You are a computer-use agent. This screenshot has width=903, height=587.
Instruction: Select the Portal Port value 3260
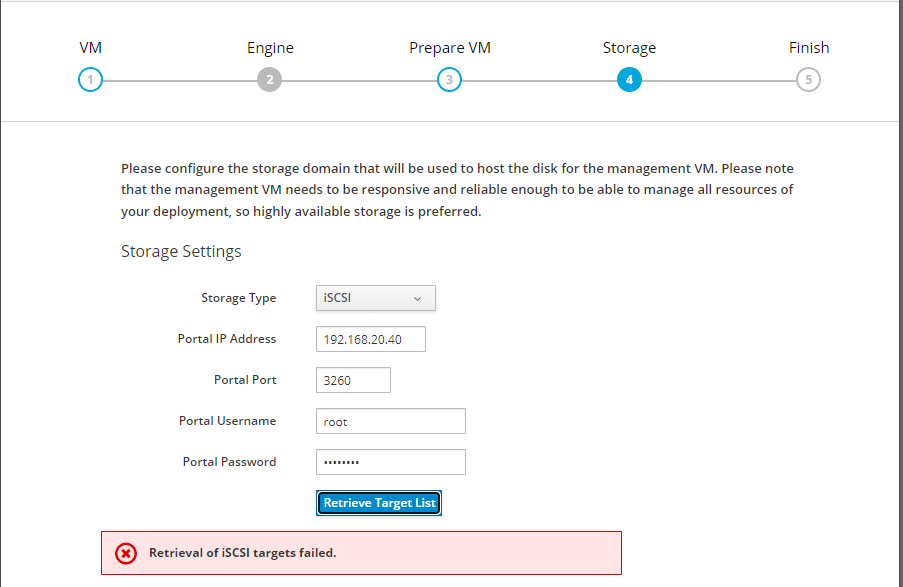pyautogui.click(x=352, y=380)
